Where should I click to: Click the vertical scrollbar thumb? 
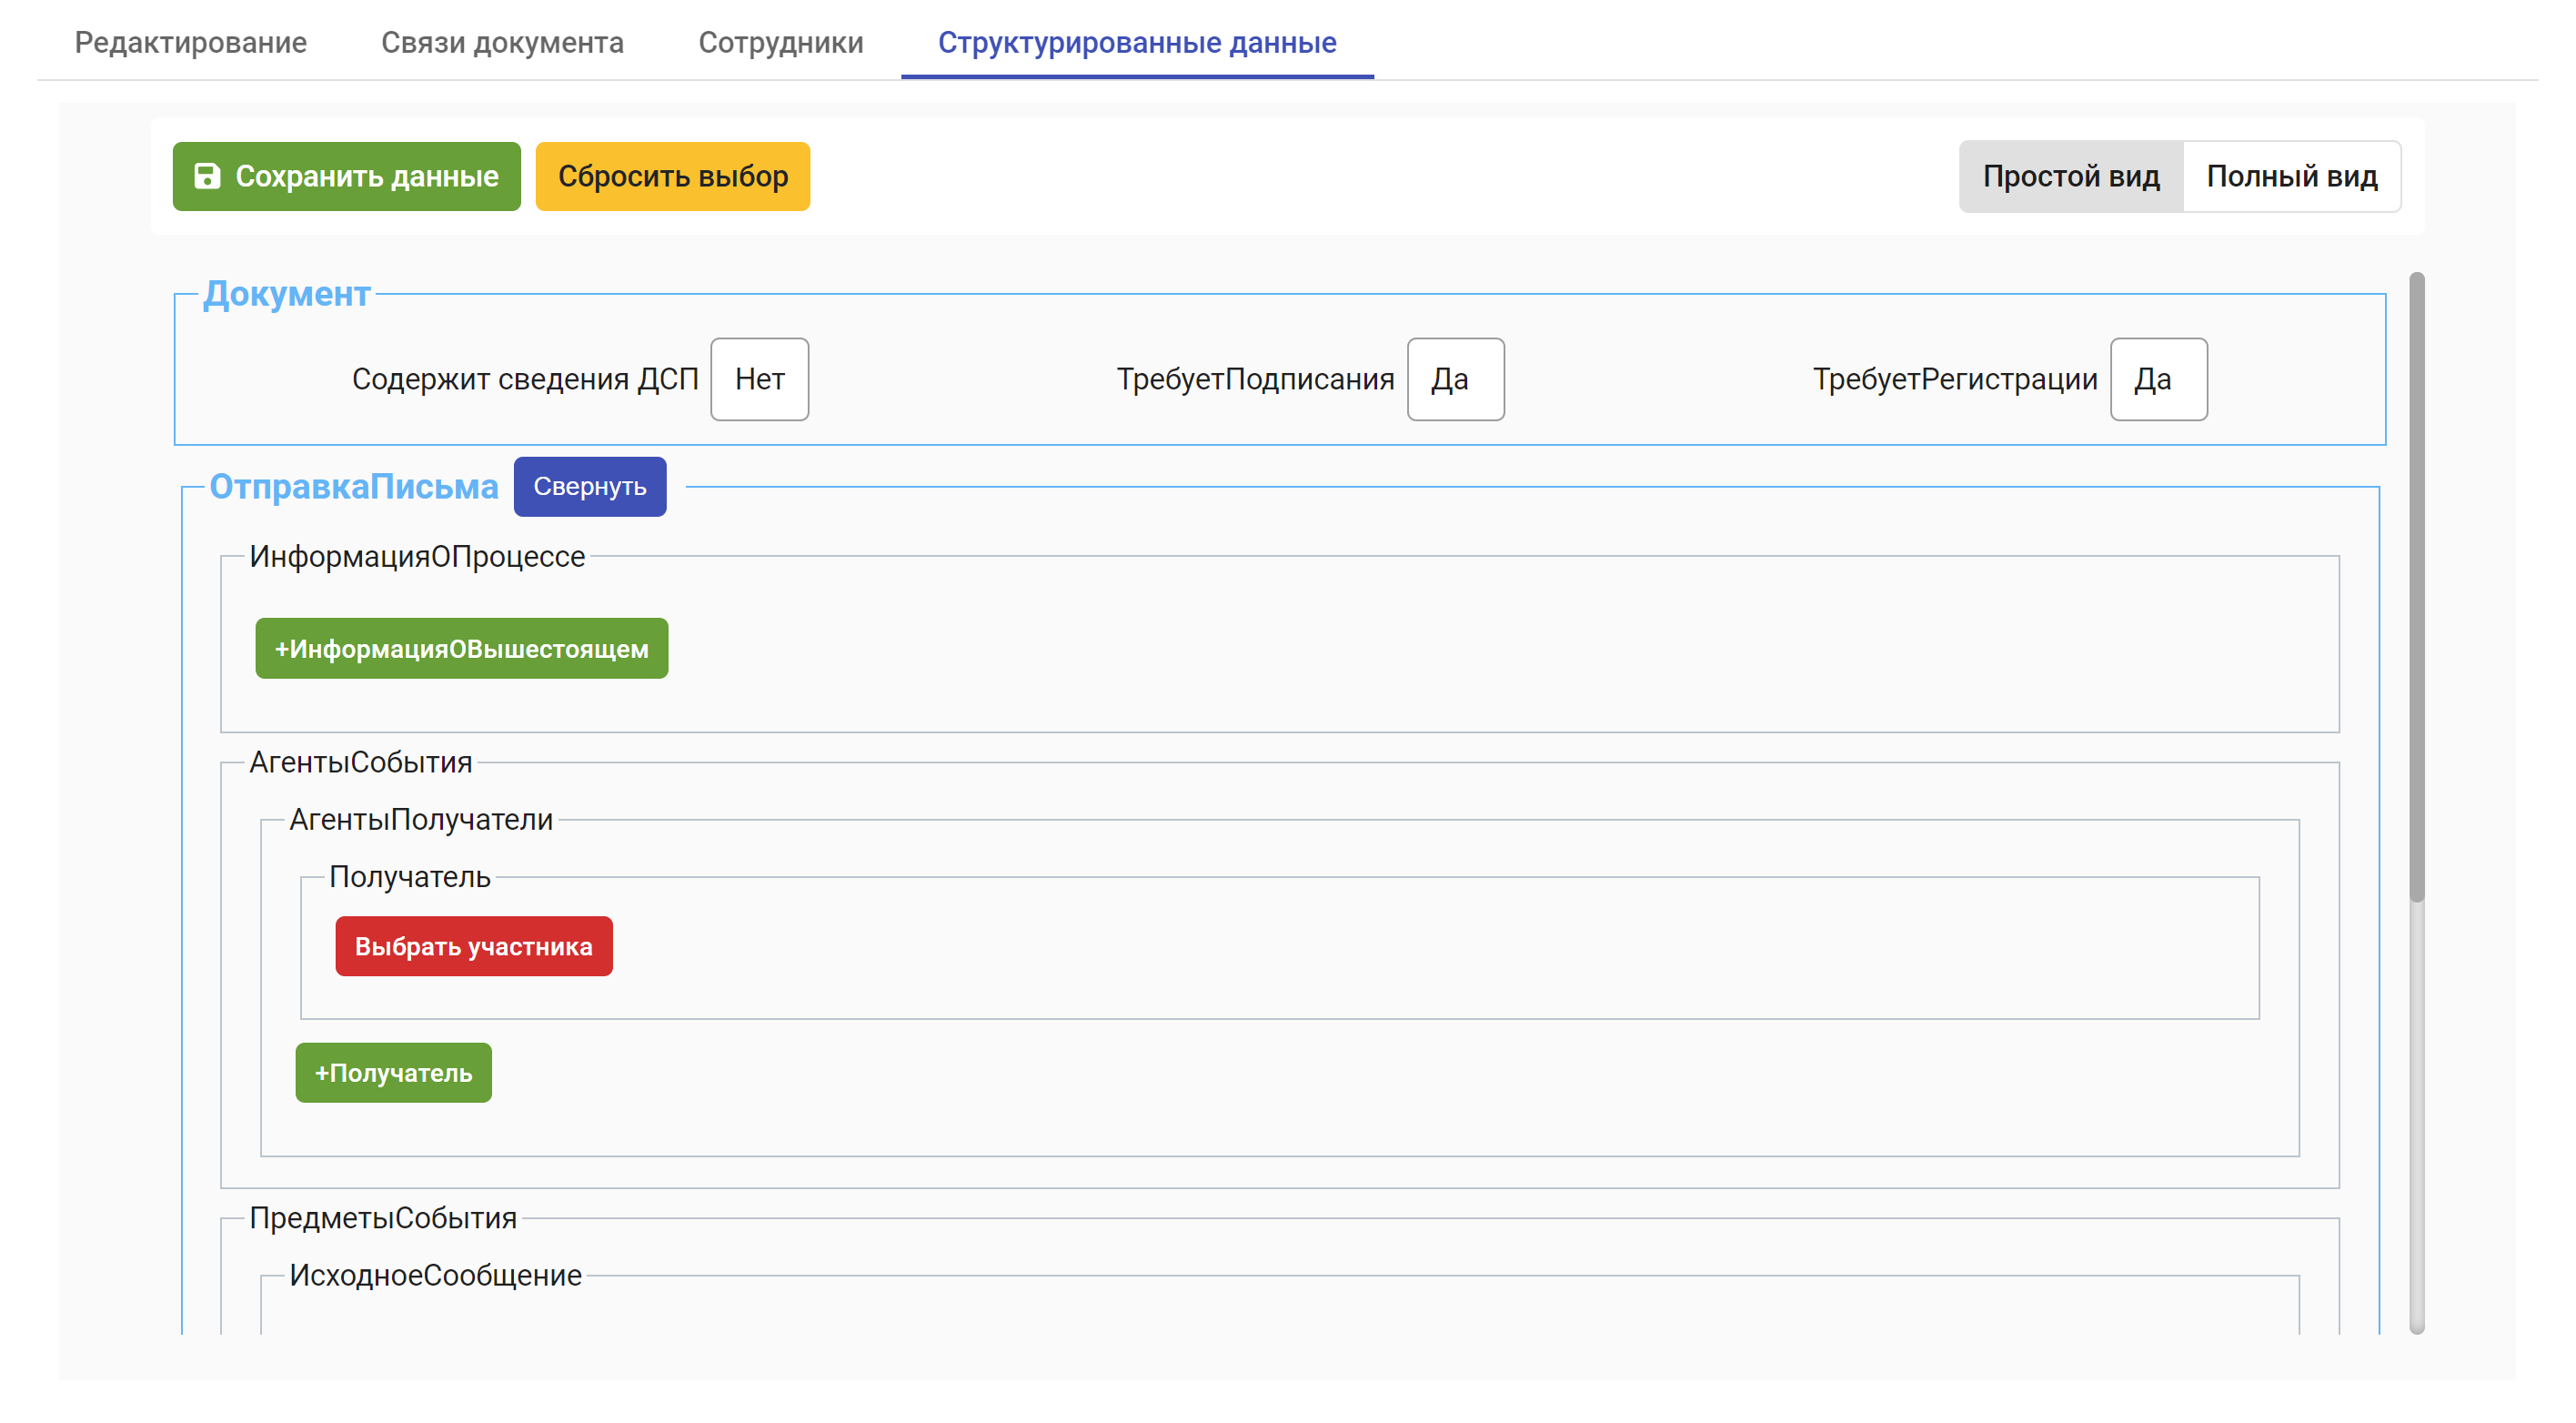tap(2416, 587)
